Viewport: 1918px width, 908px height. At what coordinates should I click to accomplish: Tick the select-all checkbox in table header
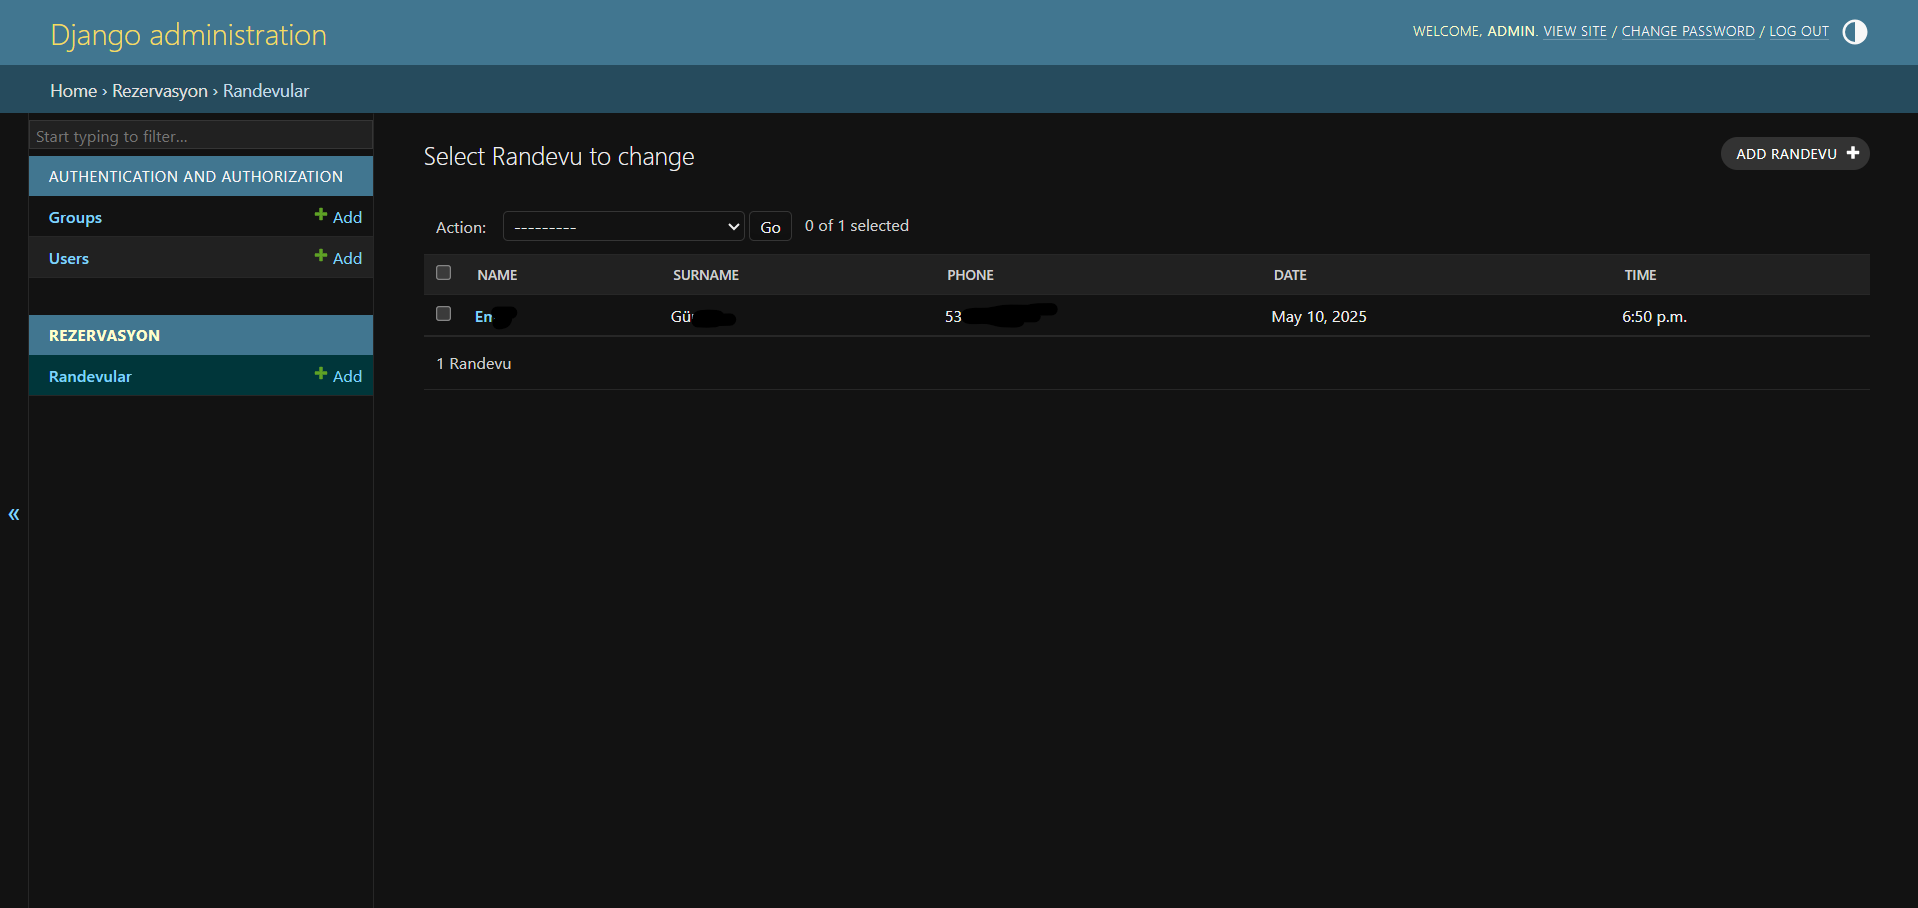point(444,272)
